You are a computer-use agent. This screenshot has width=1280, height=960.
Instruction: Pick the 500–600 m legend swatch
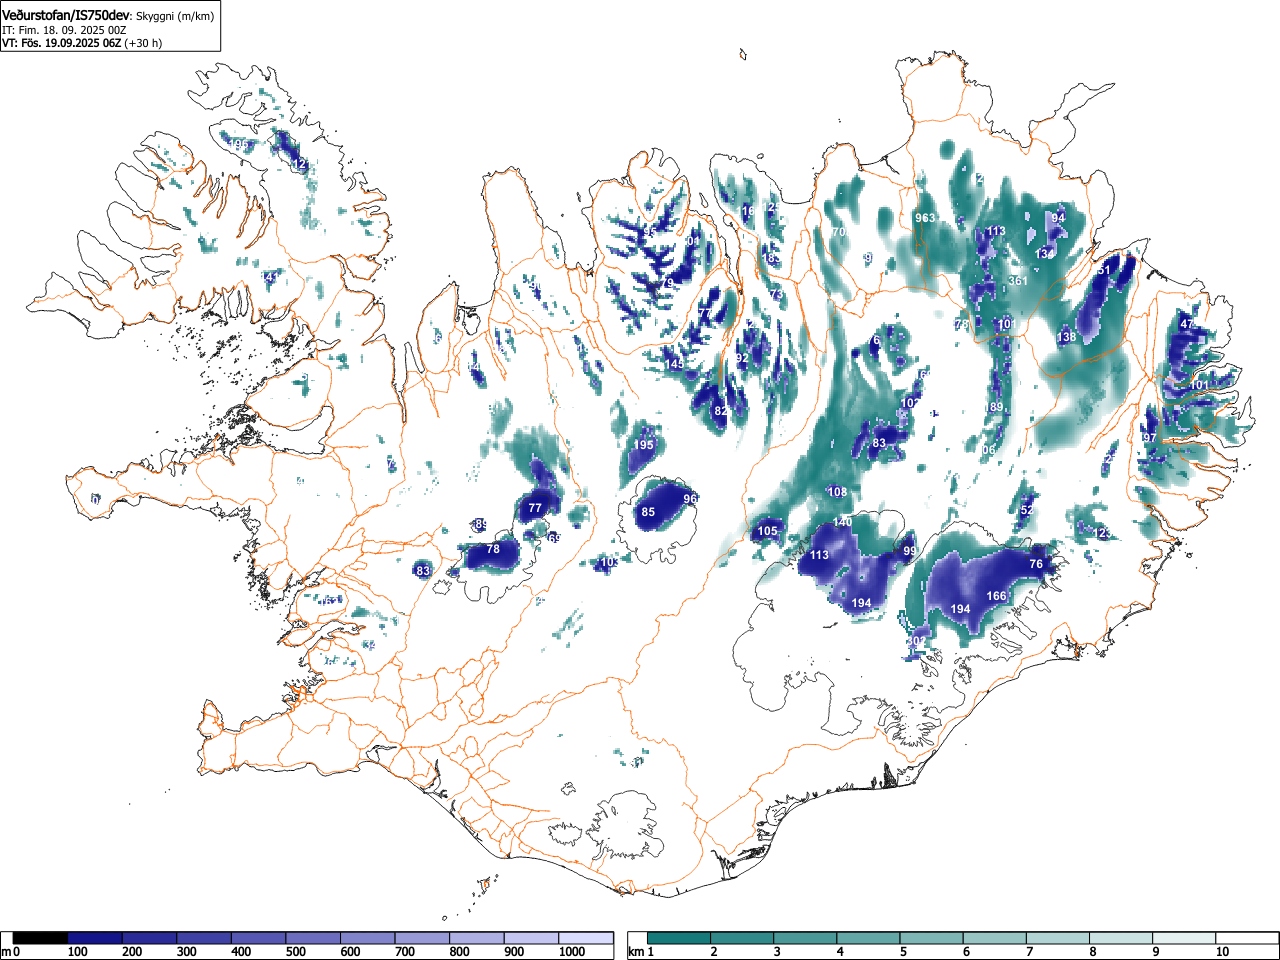tap(313, 938)
